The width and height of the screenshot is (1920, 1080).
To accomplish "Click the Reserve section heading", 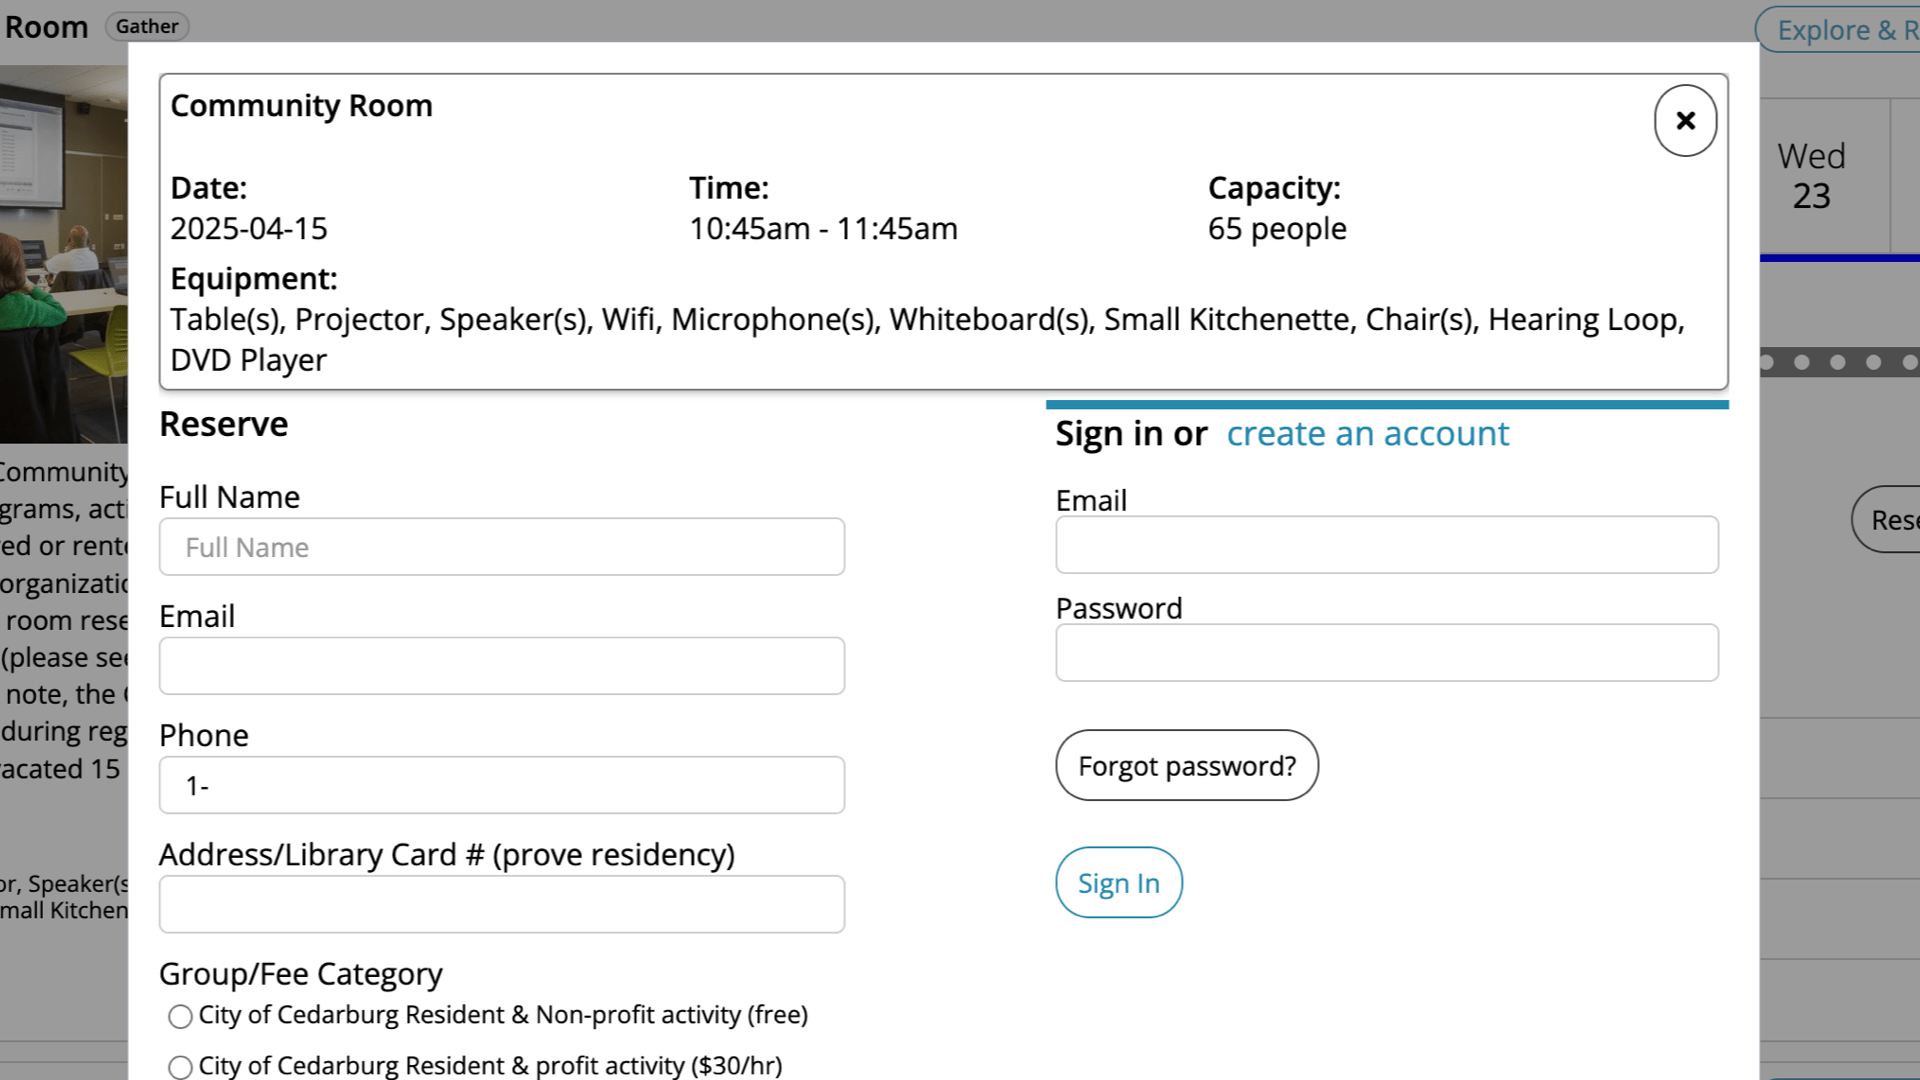I will [223, 423].
